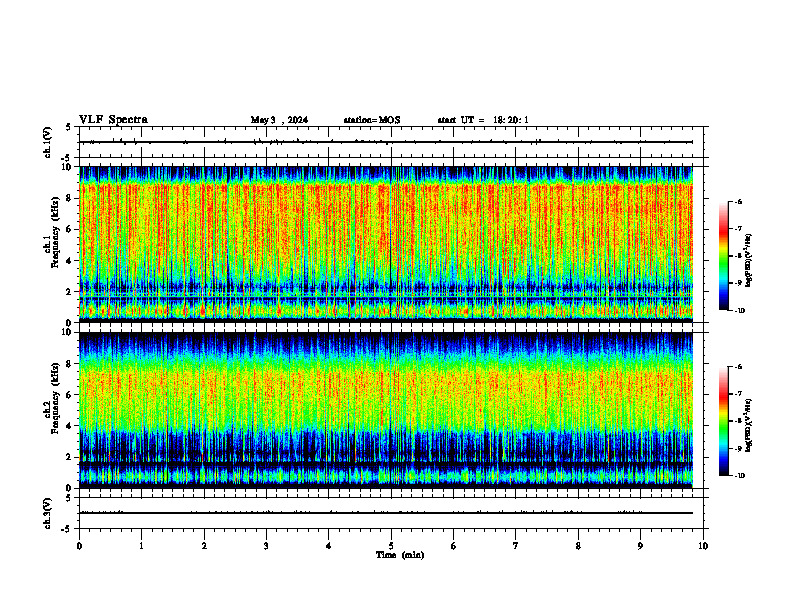Click inside the ch.1 spectrogram panel

[386, 244]
